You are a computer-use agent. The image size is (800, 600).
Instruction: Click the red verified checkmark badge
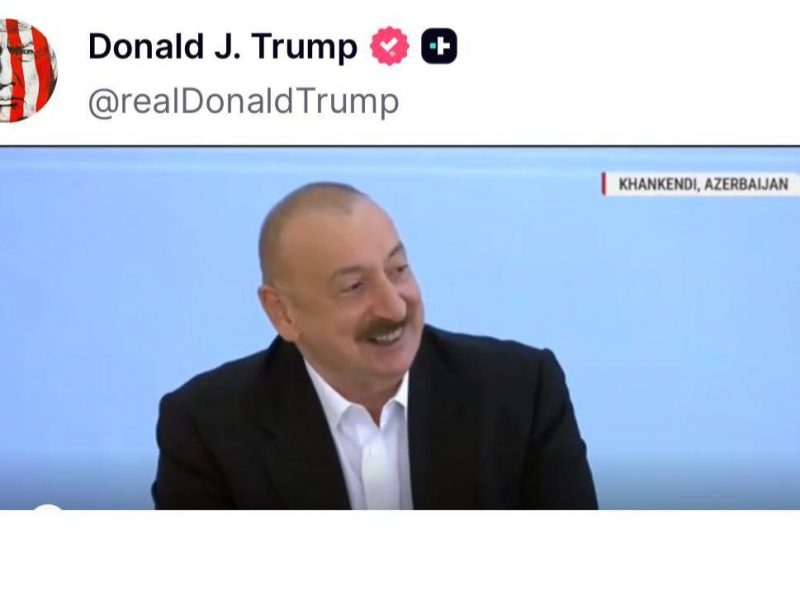[x=389, y=46]
